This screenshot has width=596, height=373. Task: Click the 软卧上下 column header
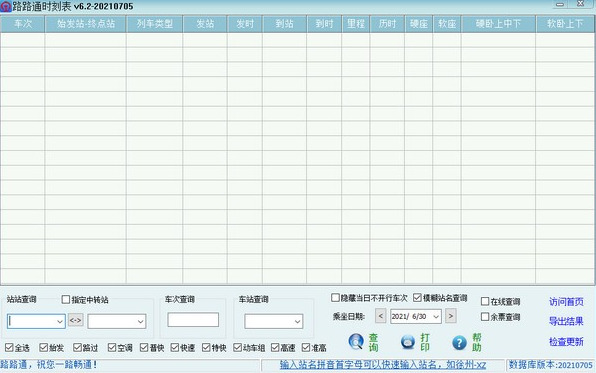click(x=565, y=24)
